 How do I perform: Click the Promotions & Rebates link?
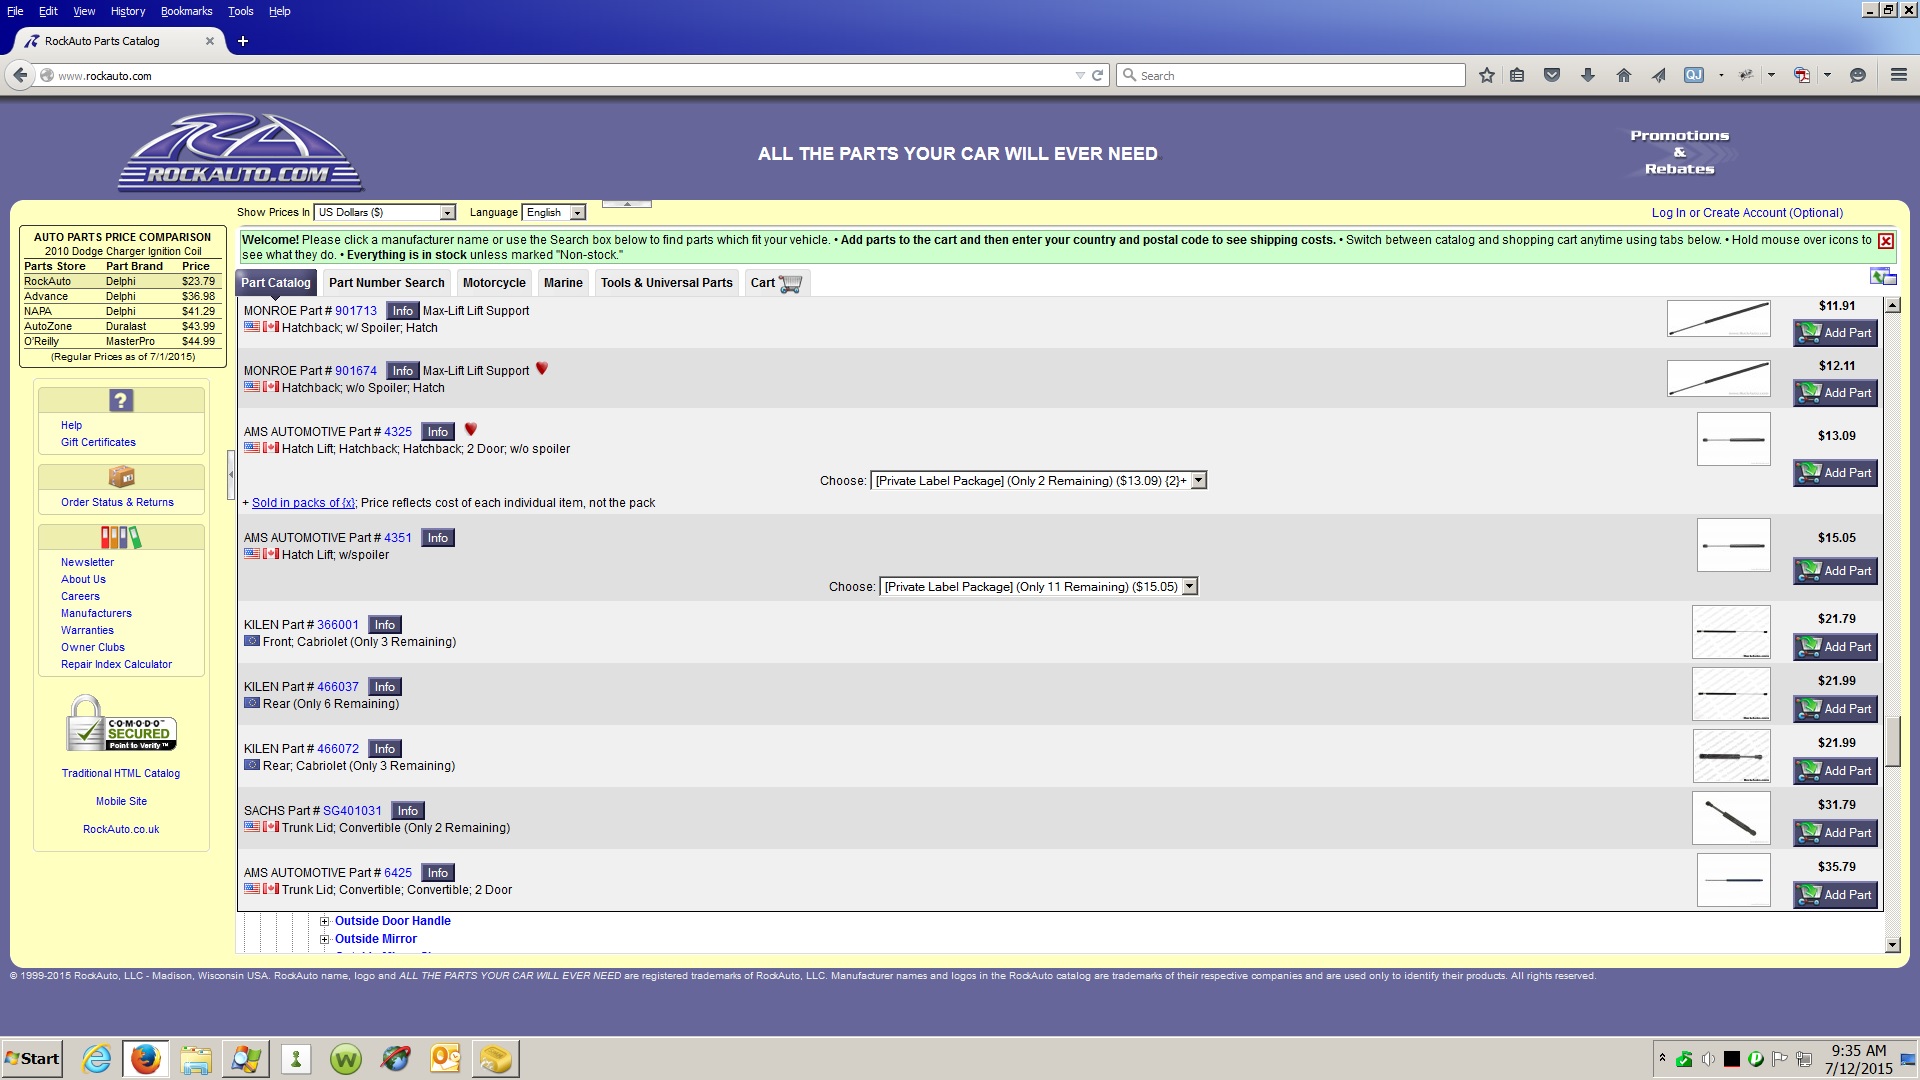[1679, 152]
